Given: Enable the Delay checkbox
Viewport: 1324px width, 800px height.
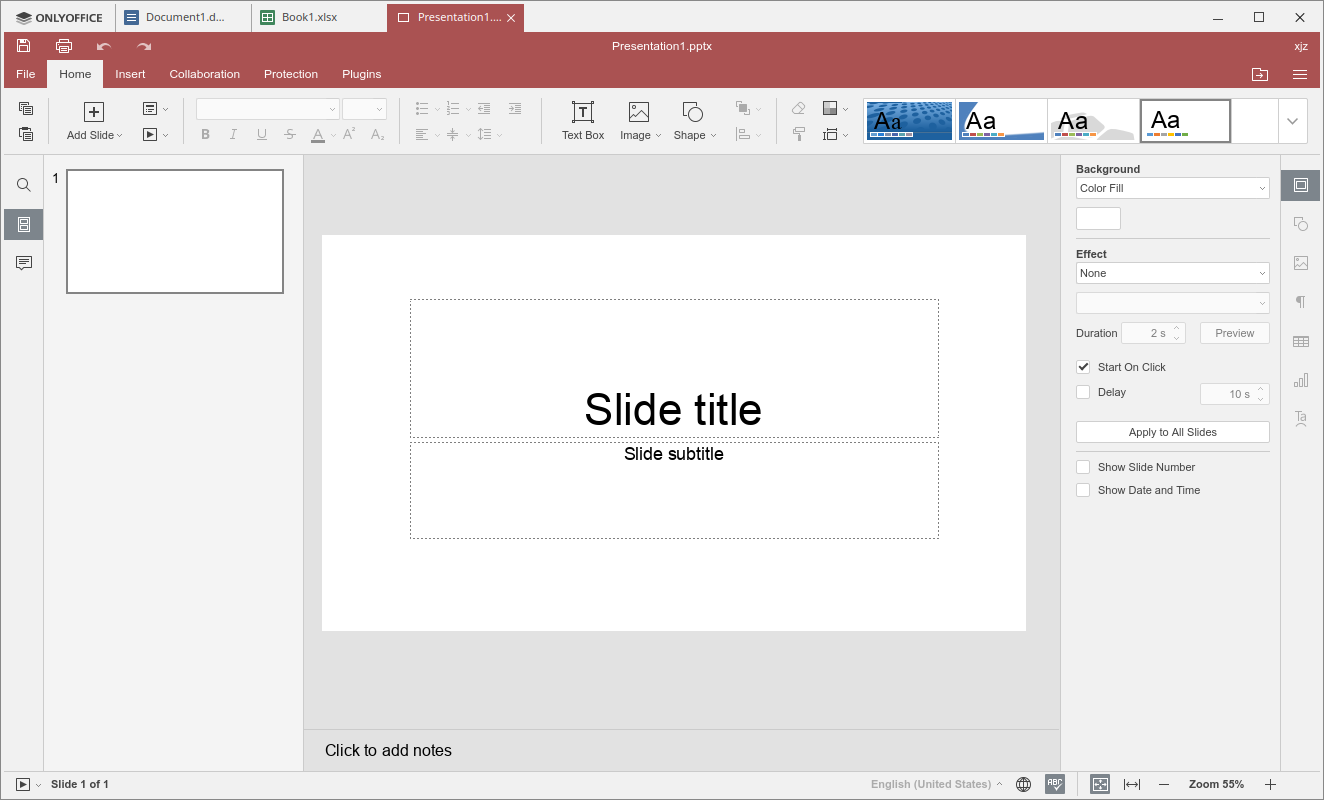Looking at the screenshot, I should [x=1083, y=392].
